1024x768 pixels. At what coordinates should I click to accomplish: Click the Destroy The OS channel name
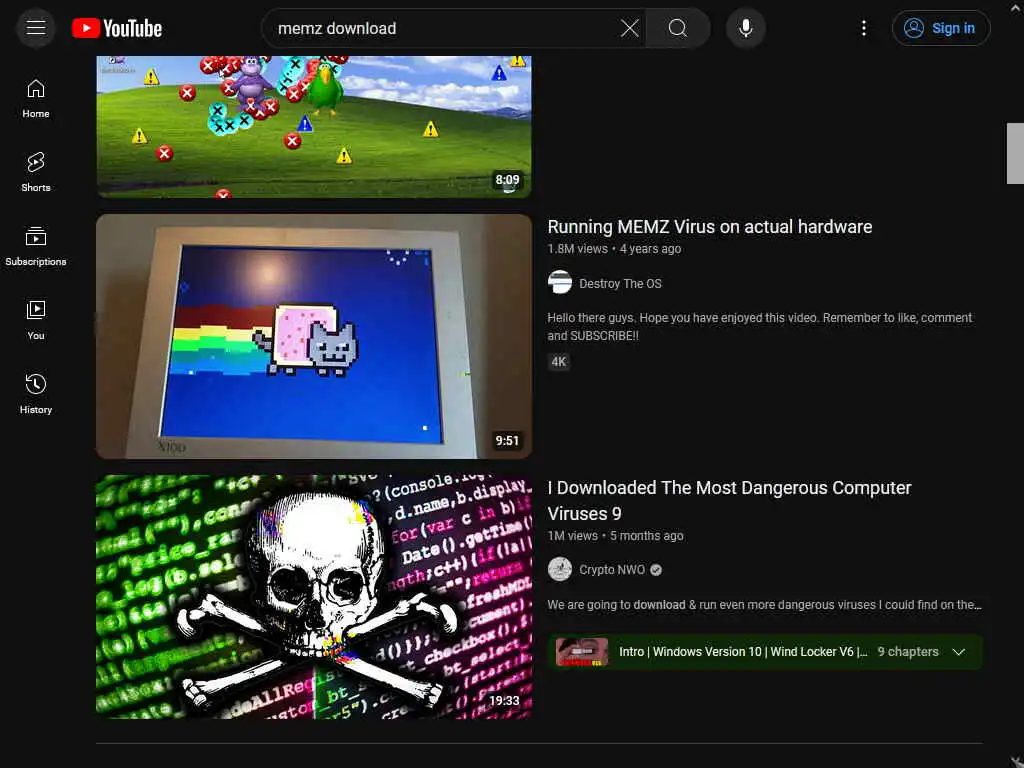point(620,283)
